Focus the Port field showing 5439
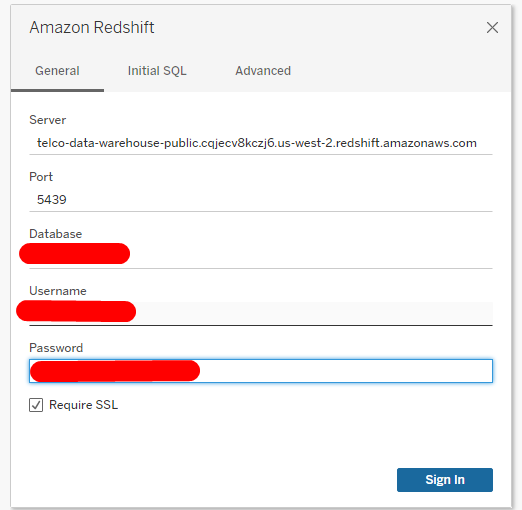Viewport: 522px width, 510px height. [261, 200]
